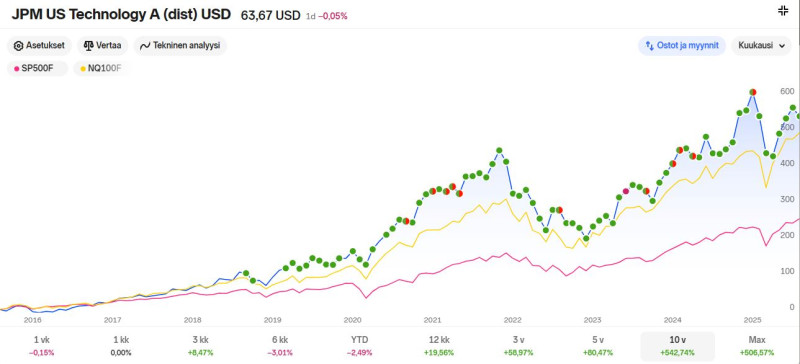Image resolution: width=800 pixels, height=364 pixels.
Task: Toggle the NQ100F comparison chip
Action: tap(101, 68)
